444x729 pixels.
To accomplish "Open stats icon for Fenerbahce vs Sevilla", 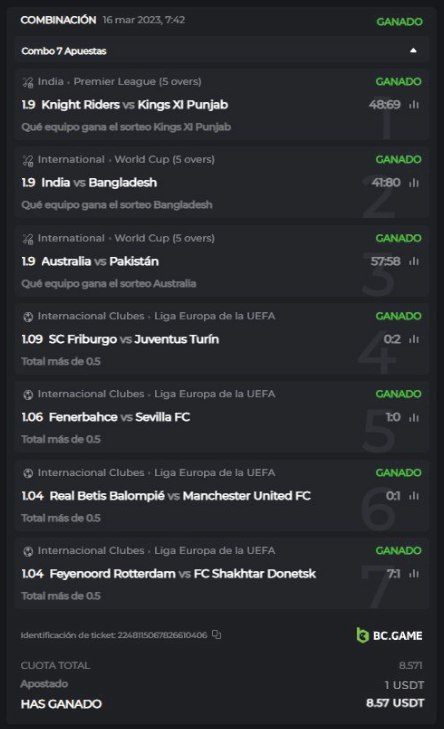I will tap(414, 418).
